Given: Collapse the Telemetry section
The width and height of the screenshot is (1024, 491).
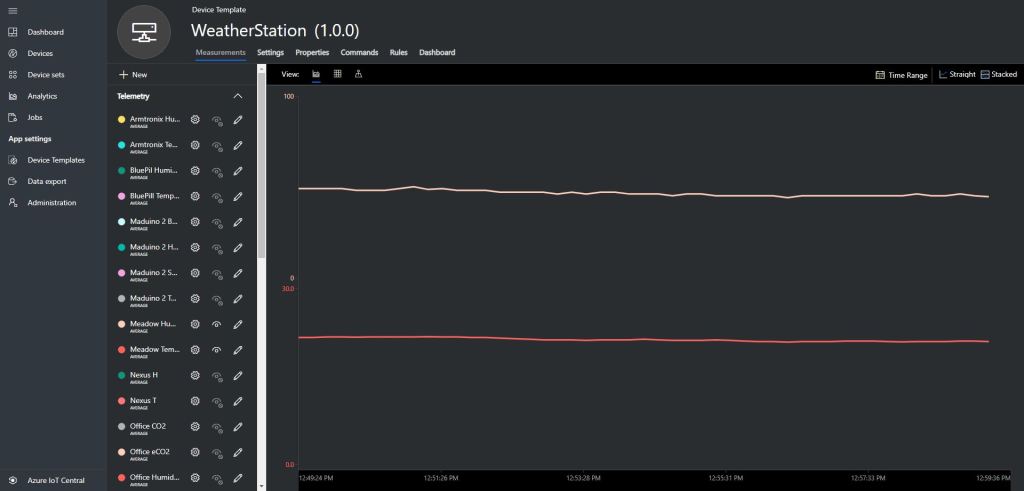Looking at the screenshot, I should point(237,96).
